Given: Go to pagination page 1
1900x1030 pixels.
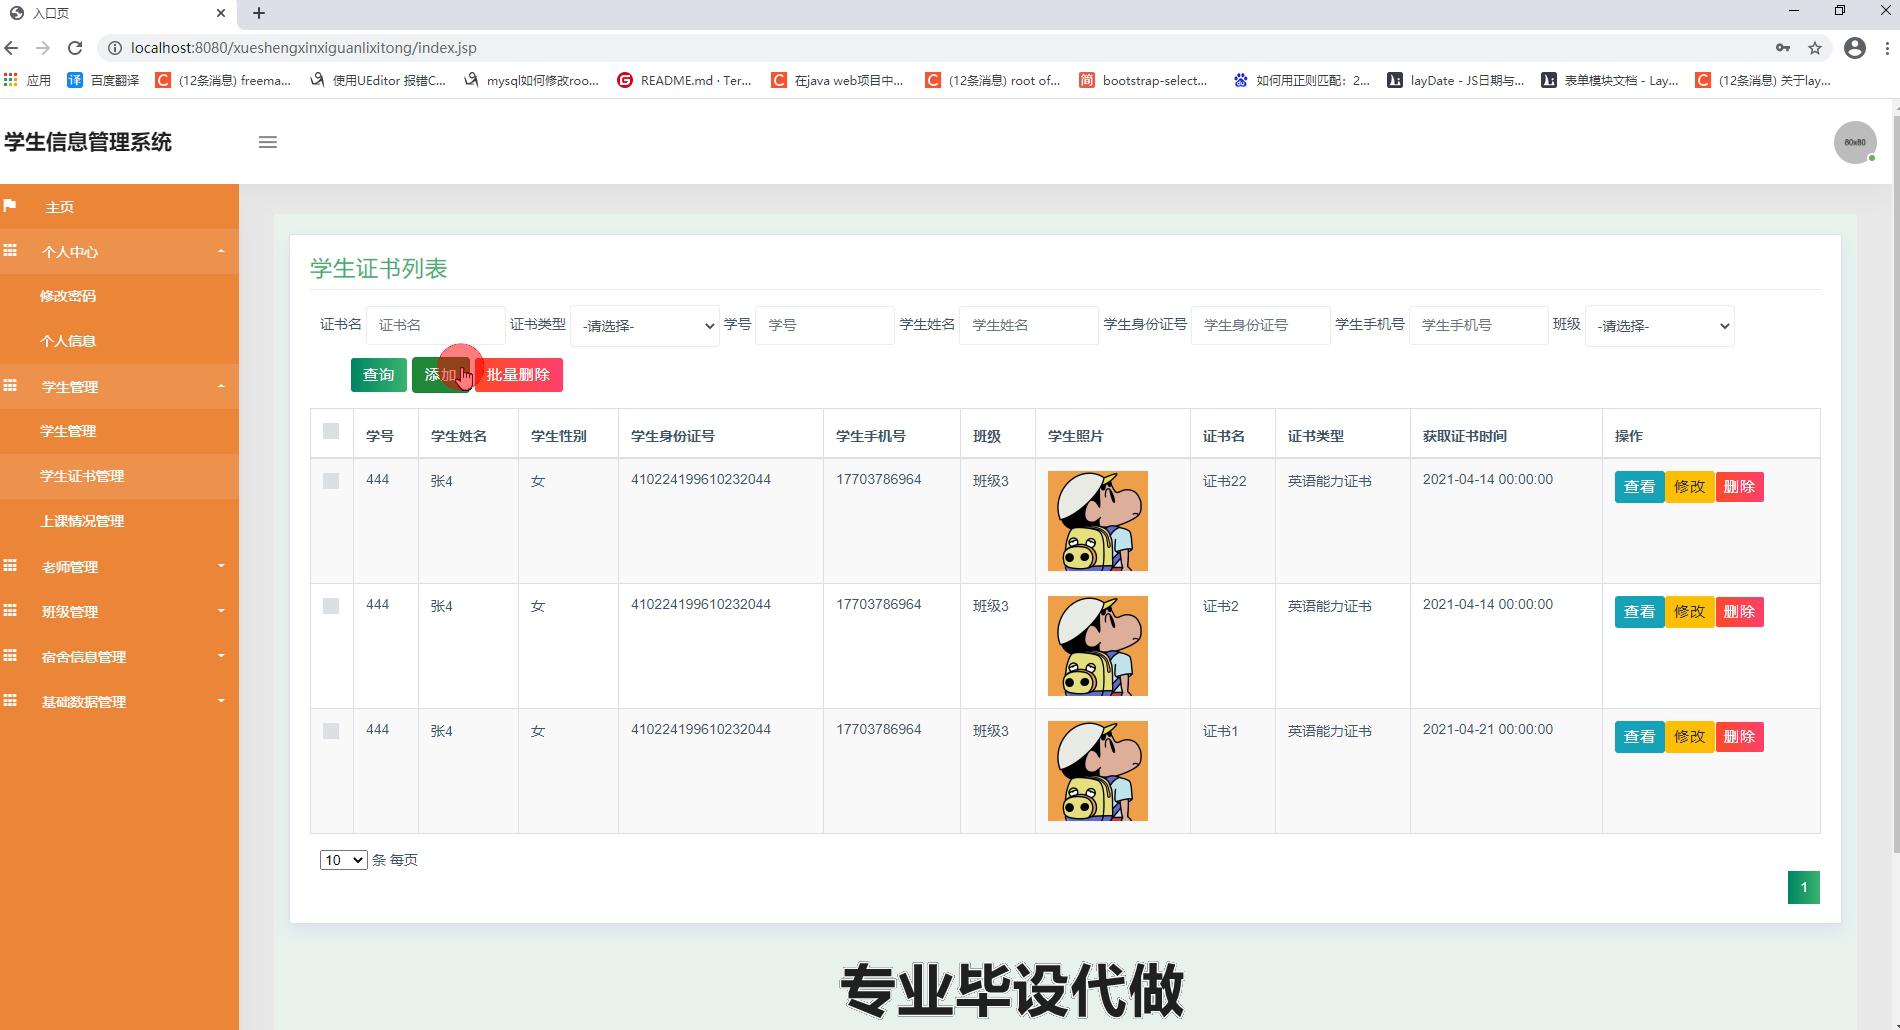Looking at the screenshot, I should pos(1803,887).
